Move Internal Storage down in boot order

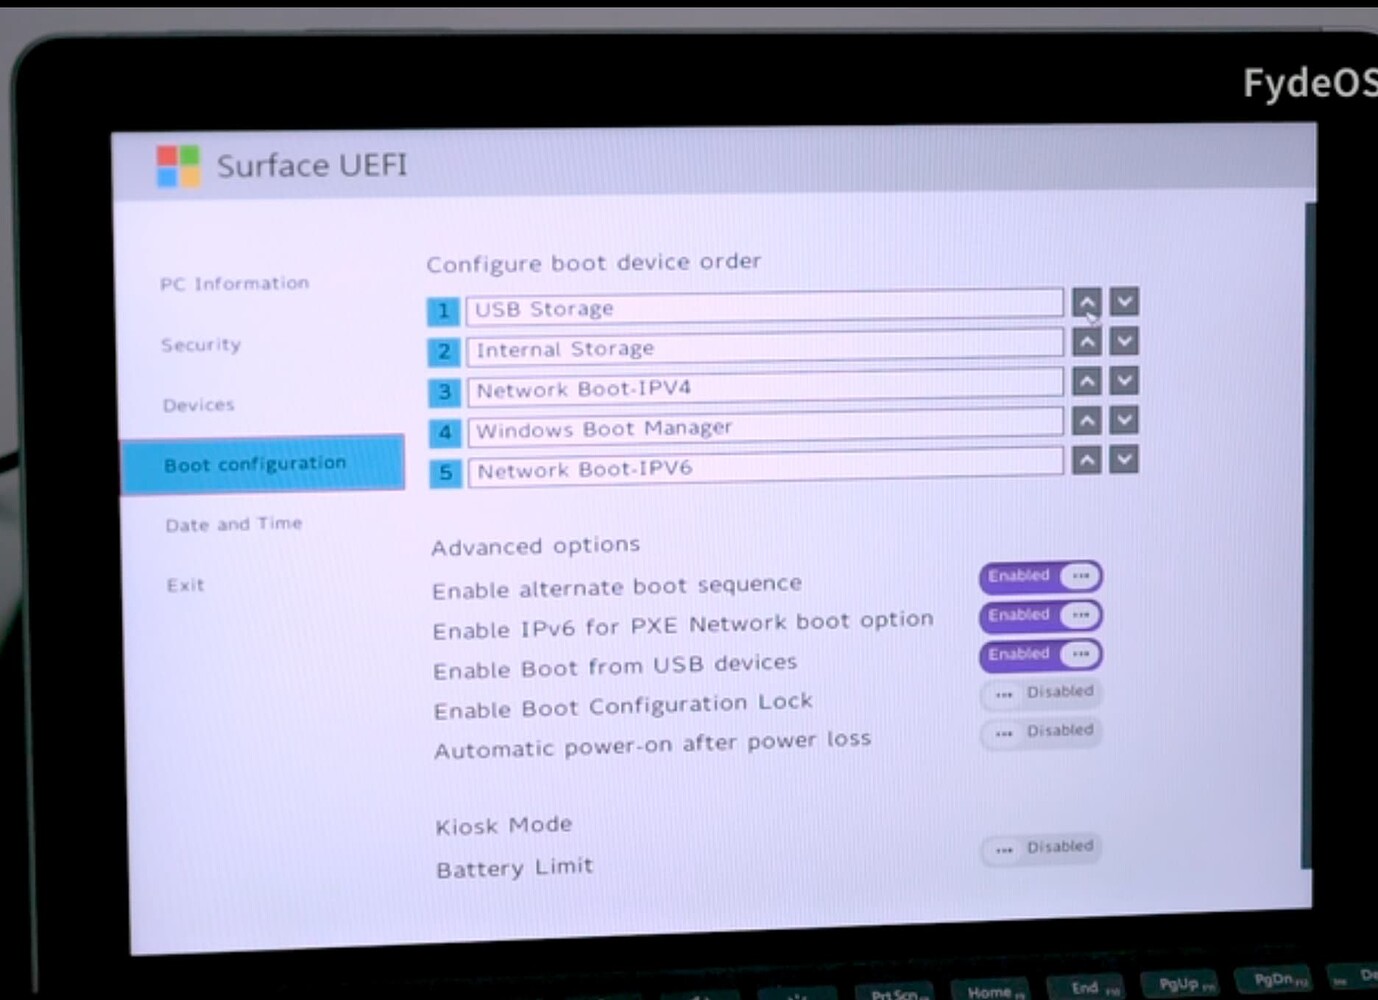coord(1124,341)
